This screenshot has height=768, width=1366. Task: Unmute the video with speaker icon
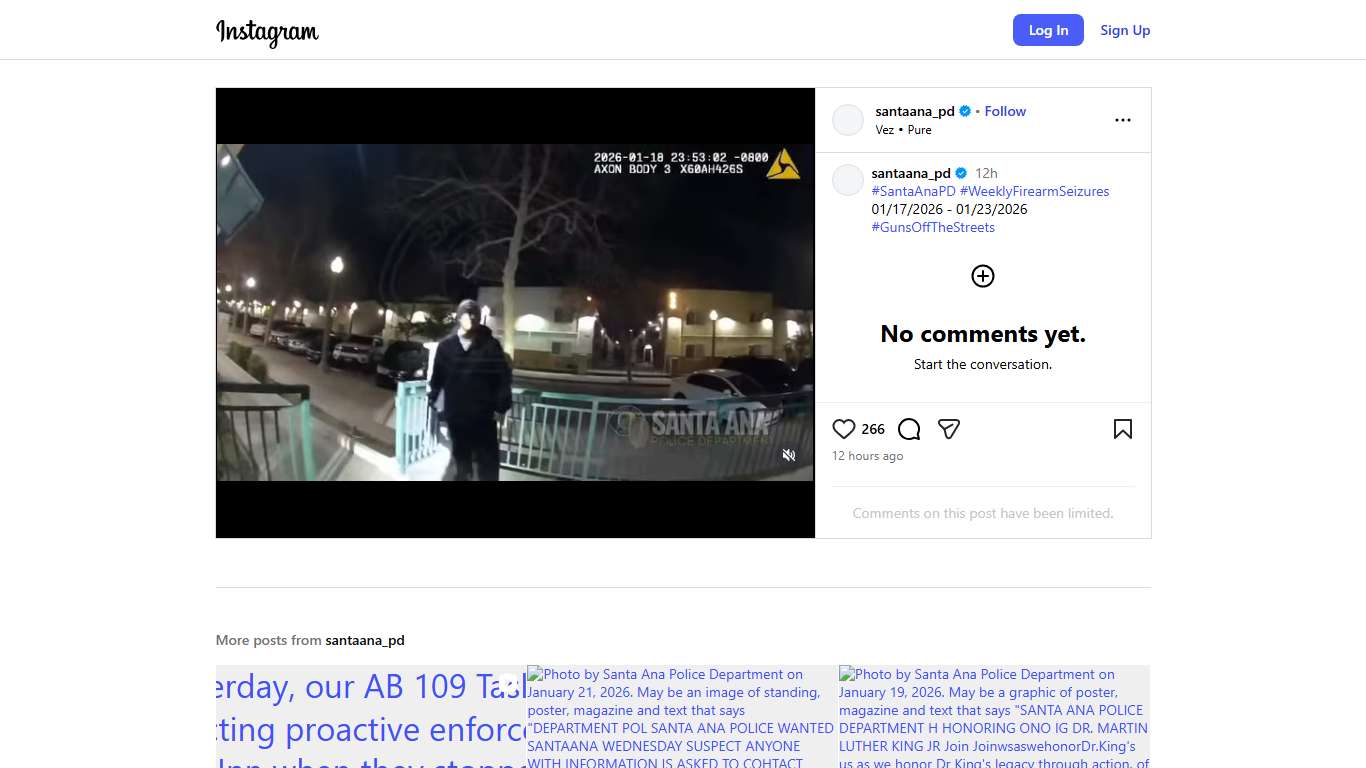coord(789,455)
